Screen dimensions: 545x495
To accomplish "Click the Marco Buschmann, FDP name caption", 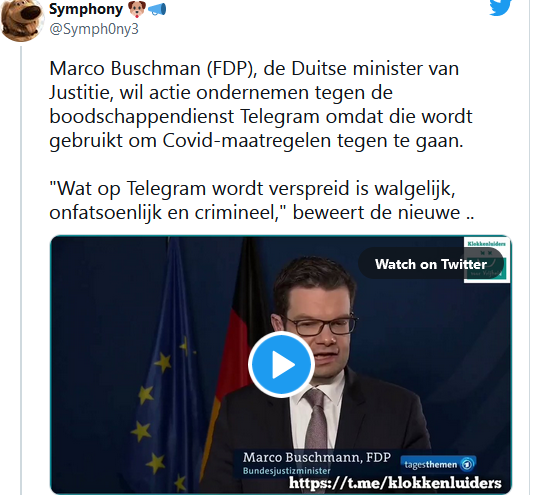I will (317, 457).
